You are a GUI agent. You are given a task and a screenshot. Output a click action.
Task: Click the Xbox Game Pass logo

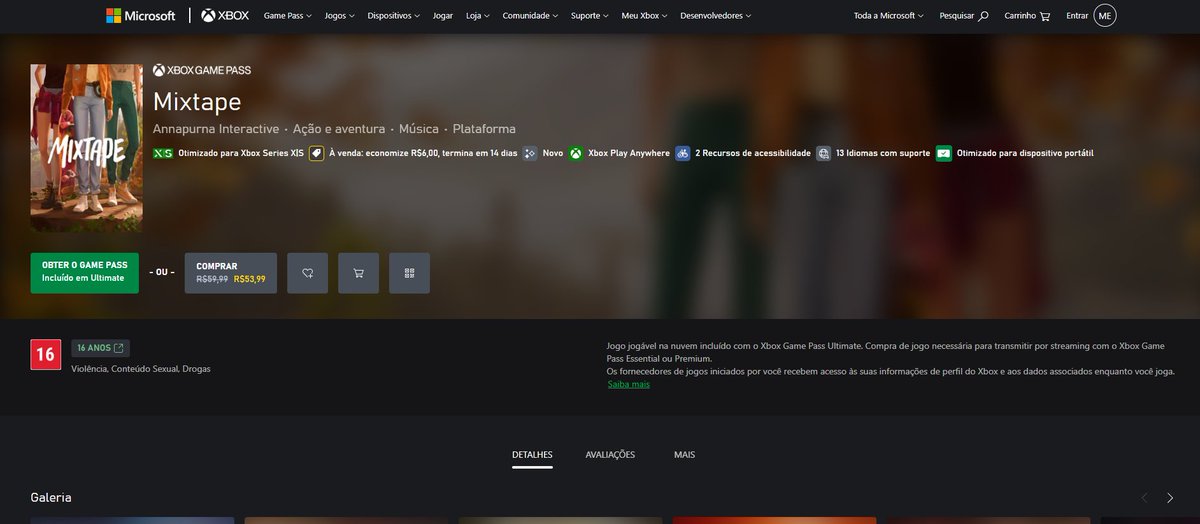[x=202, y=70]
